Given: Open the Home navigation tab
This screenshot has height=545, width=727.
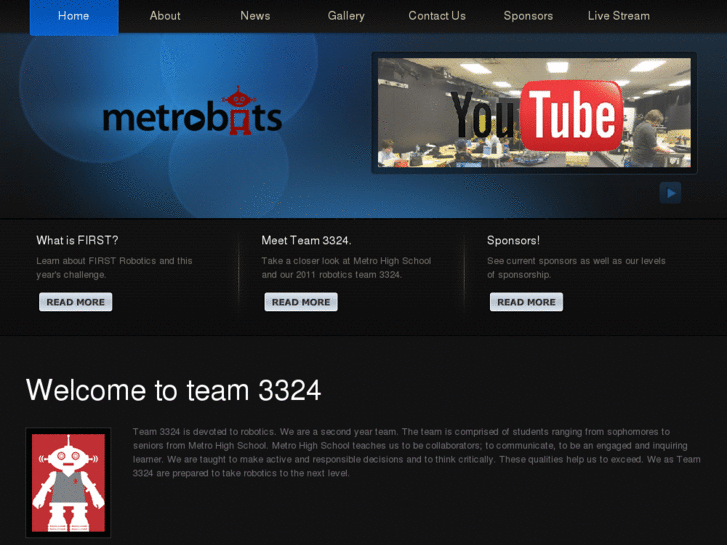Looking at the screenshot, I should [x=74, y=17].
